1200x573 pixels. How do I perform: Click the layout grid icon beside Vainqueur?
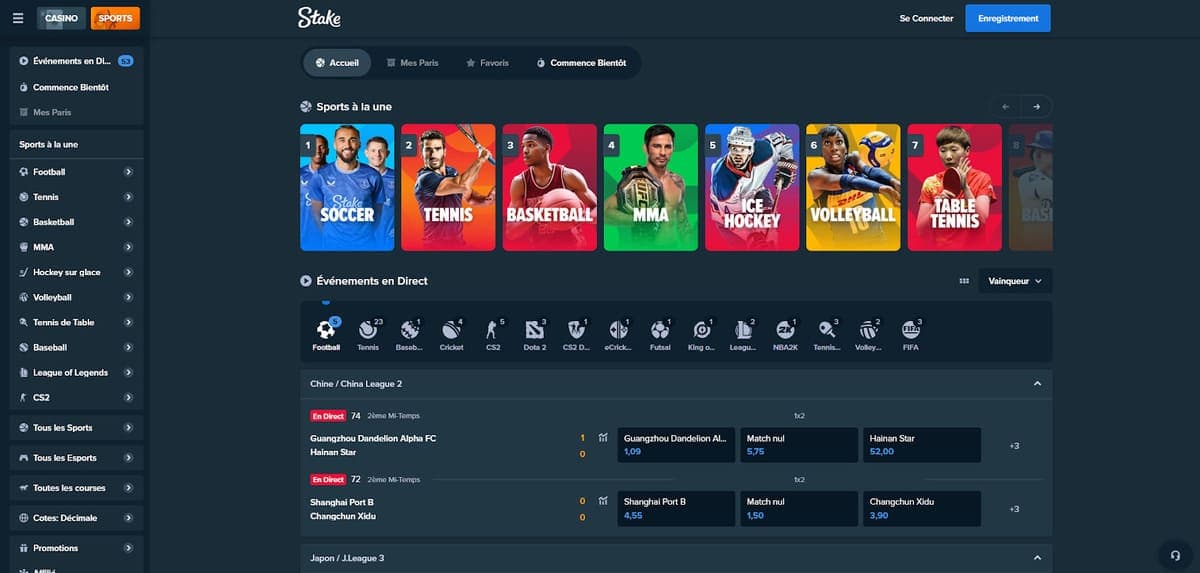click(x=964, y=281)
